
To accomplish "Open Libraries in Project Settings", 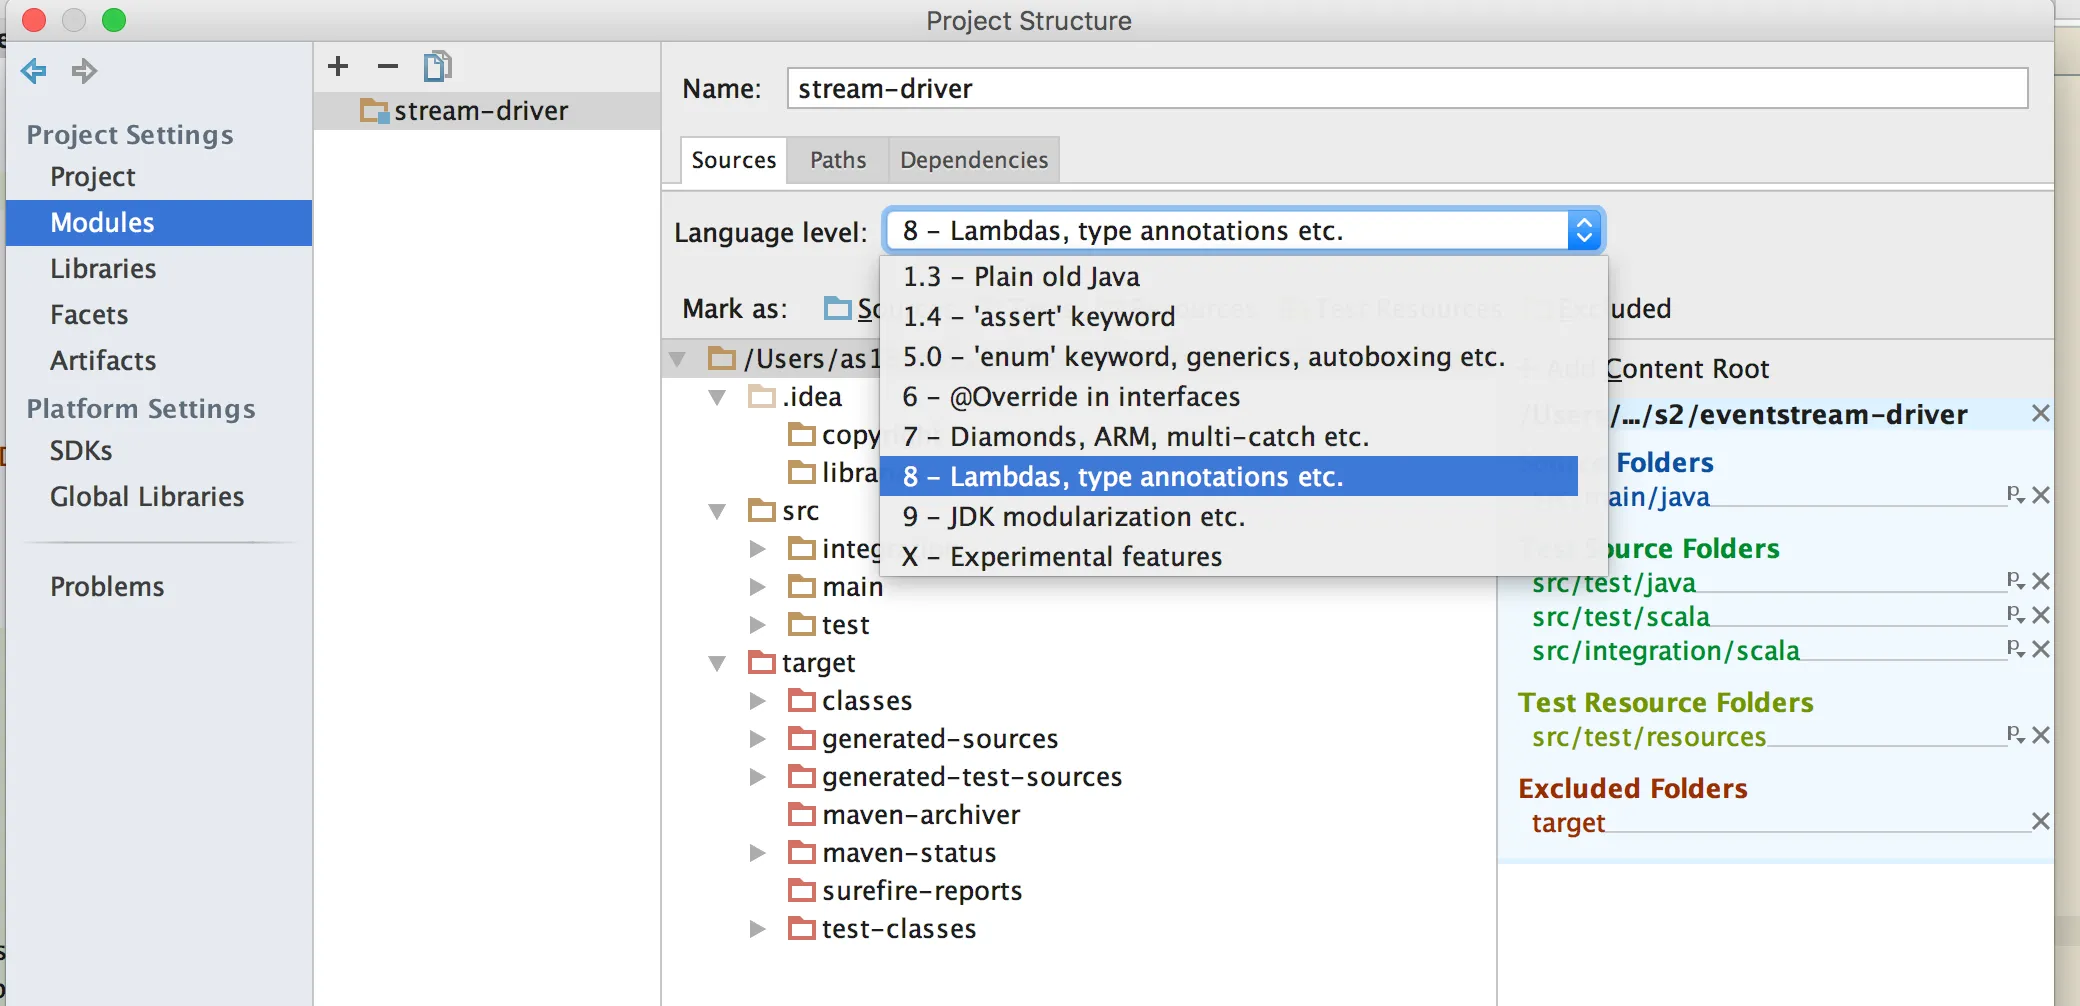I will point(103,269).
